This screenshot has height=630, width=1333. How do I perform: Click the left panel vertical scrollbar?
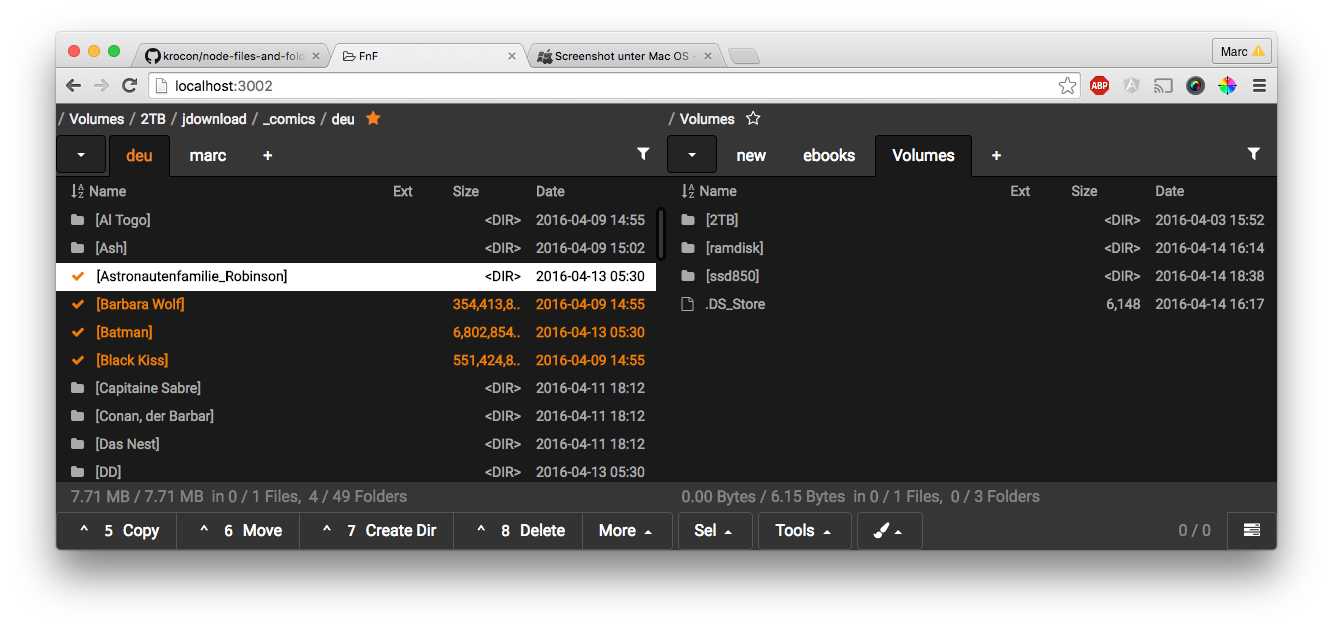[660, 232]
